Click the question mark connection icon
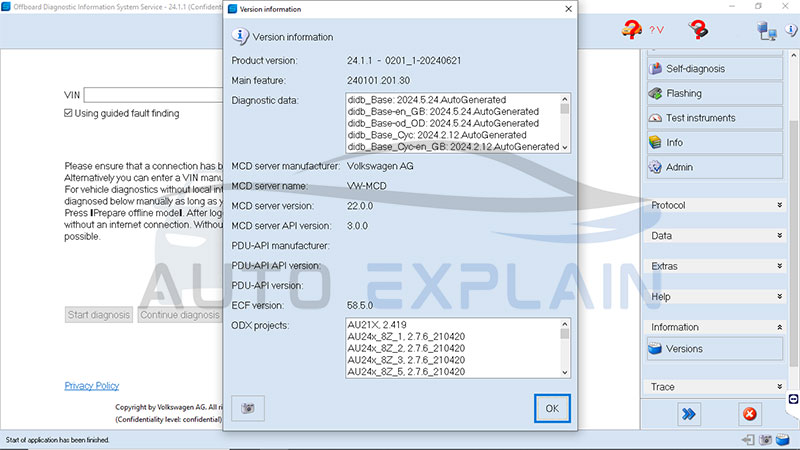 [x=698, y=30]
